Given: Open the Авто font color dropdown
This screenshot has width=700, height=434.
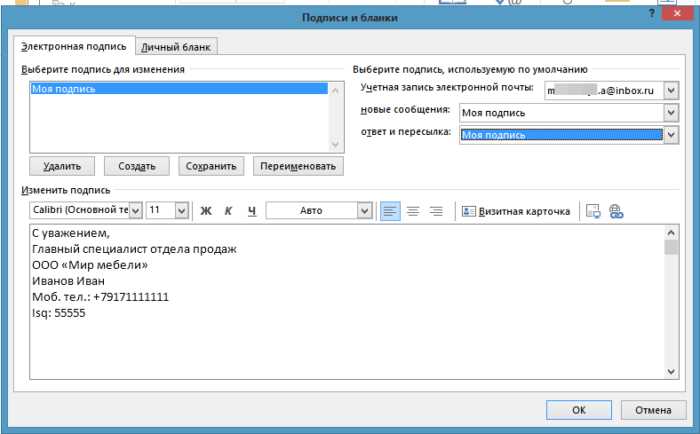Looking at the screenshot, I should (x=364, y=210).
